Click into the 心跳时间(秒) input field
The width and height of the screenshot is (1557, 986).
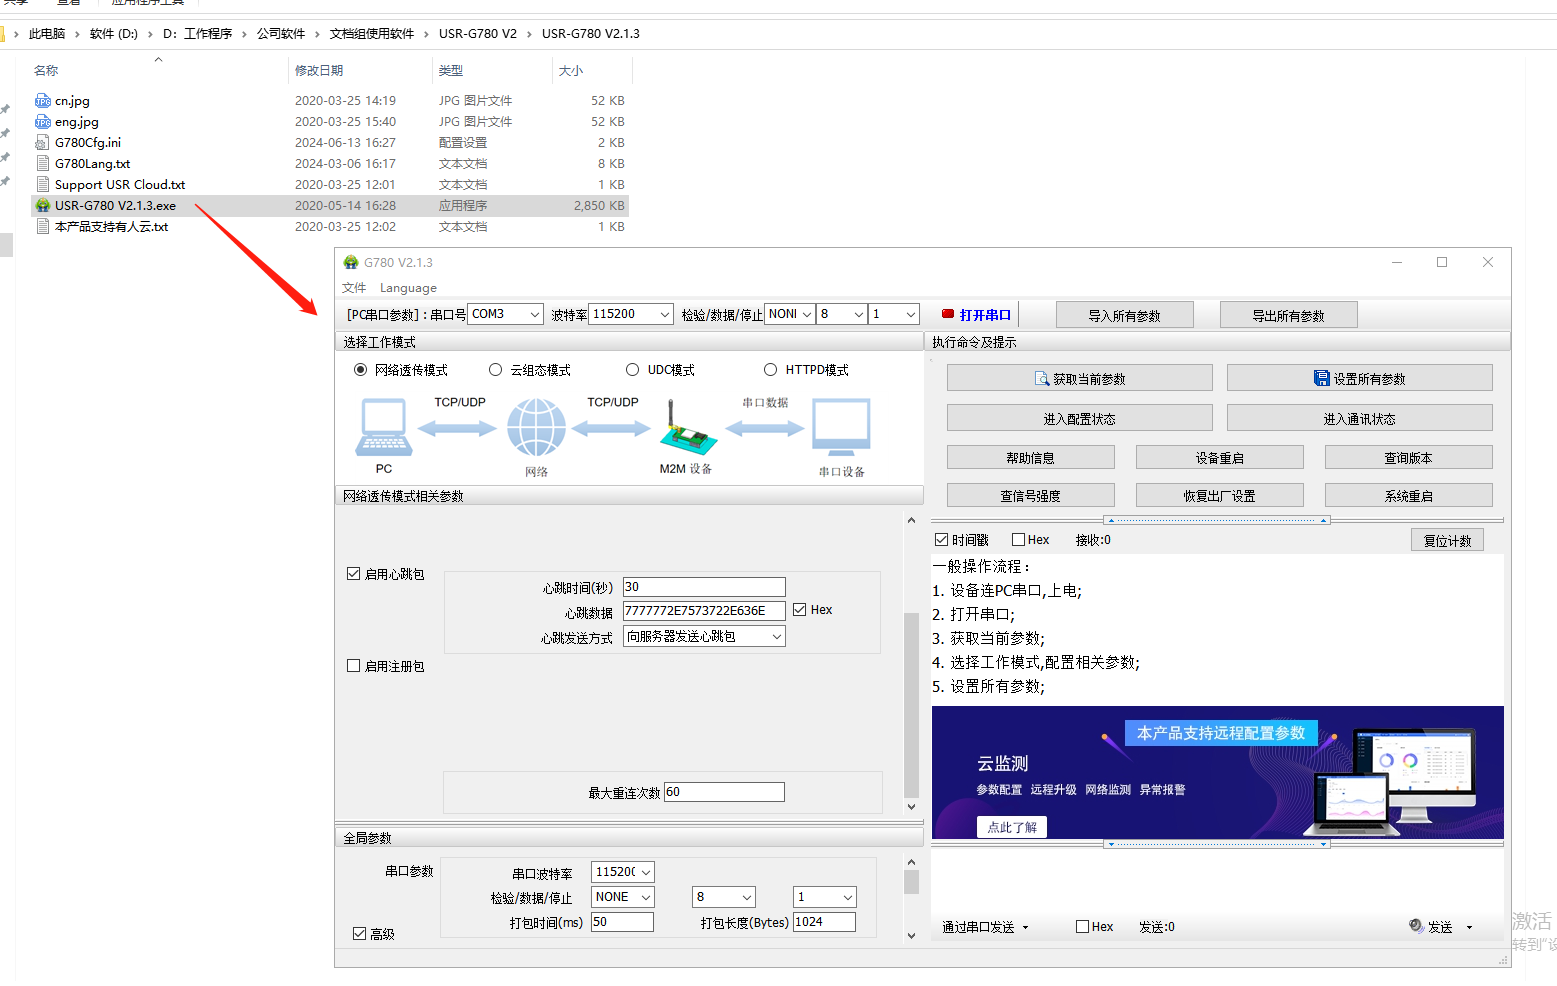tap(703, 587)
